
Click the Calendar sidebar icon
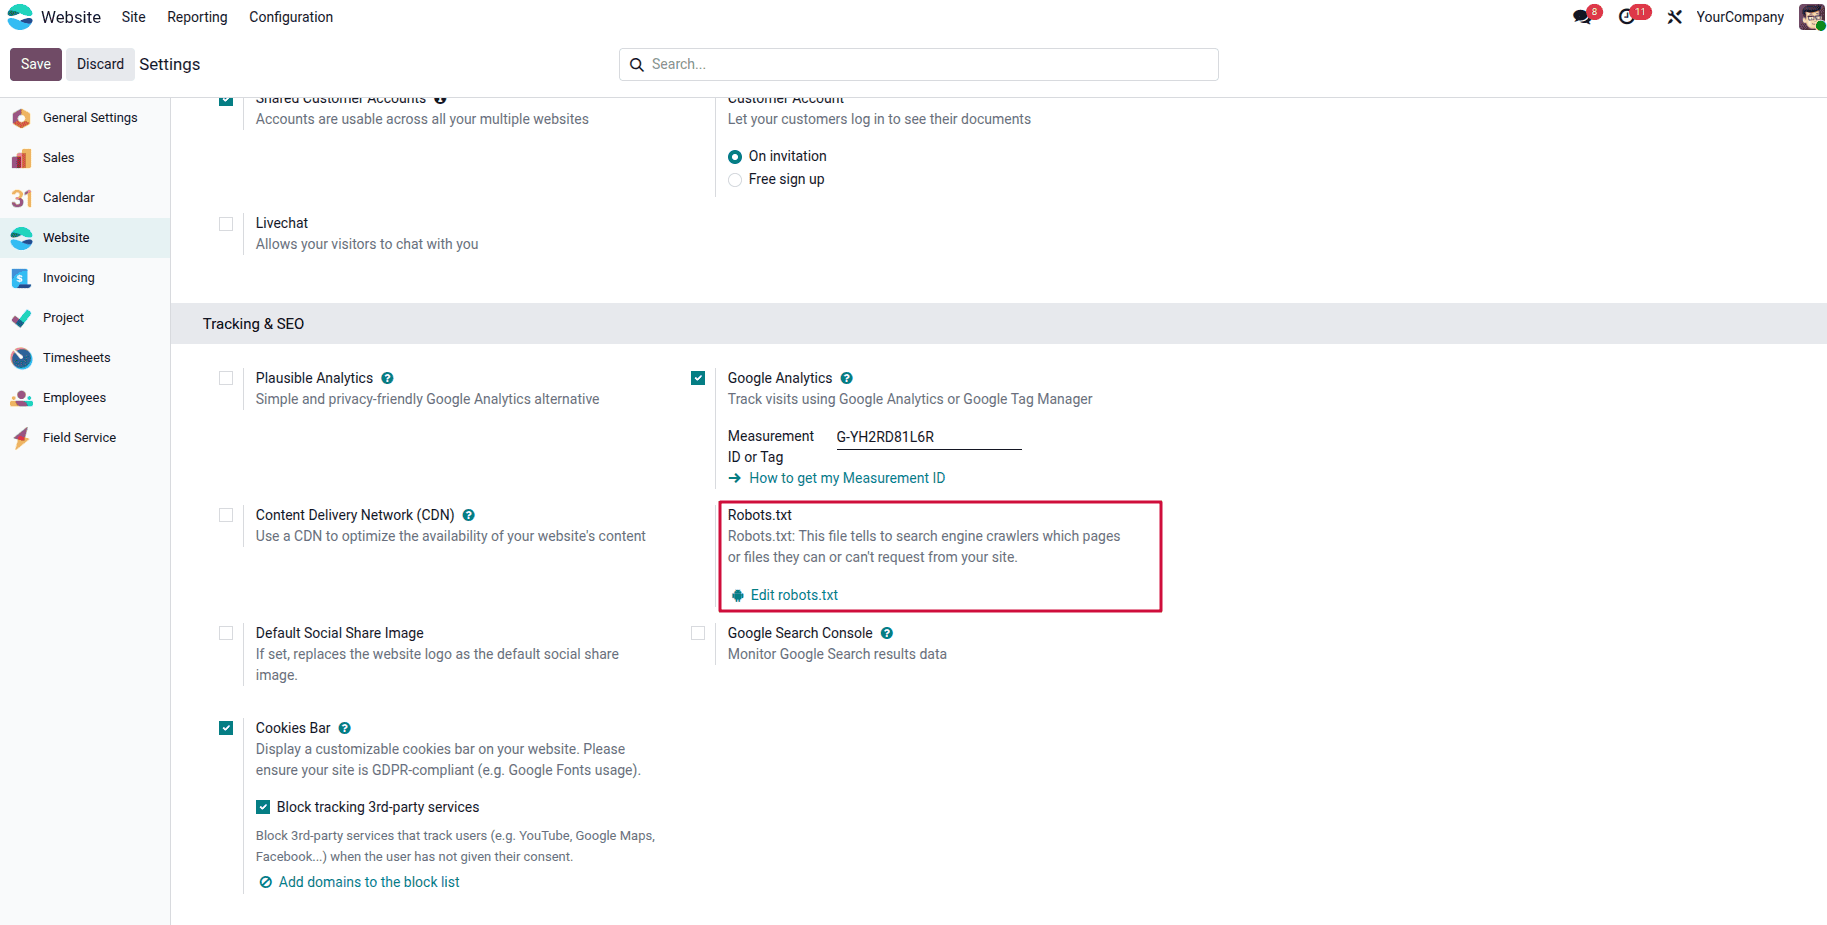21,198
